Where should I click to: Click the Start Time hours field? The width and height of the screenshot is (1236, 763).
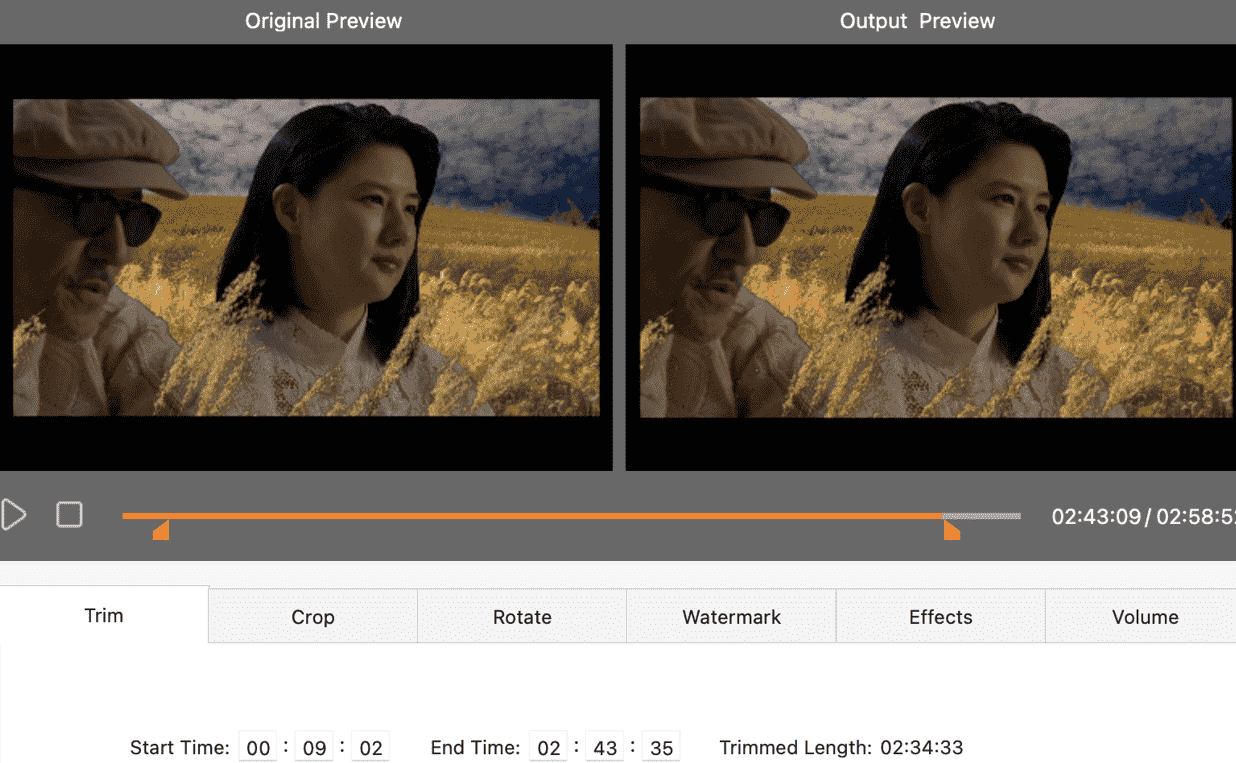(258, 748)
